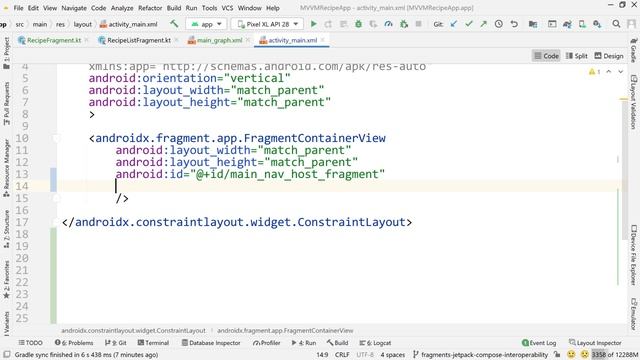Click the Apply Changes and Restart Activity icon
640x360 pixels.
coord(328,24)
